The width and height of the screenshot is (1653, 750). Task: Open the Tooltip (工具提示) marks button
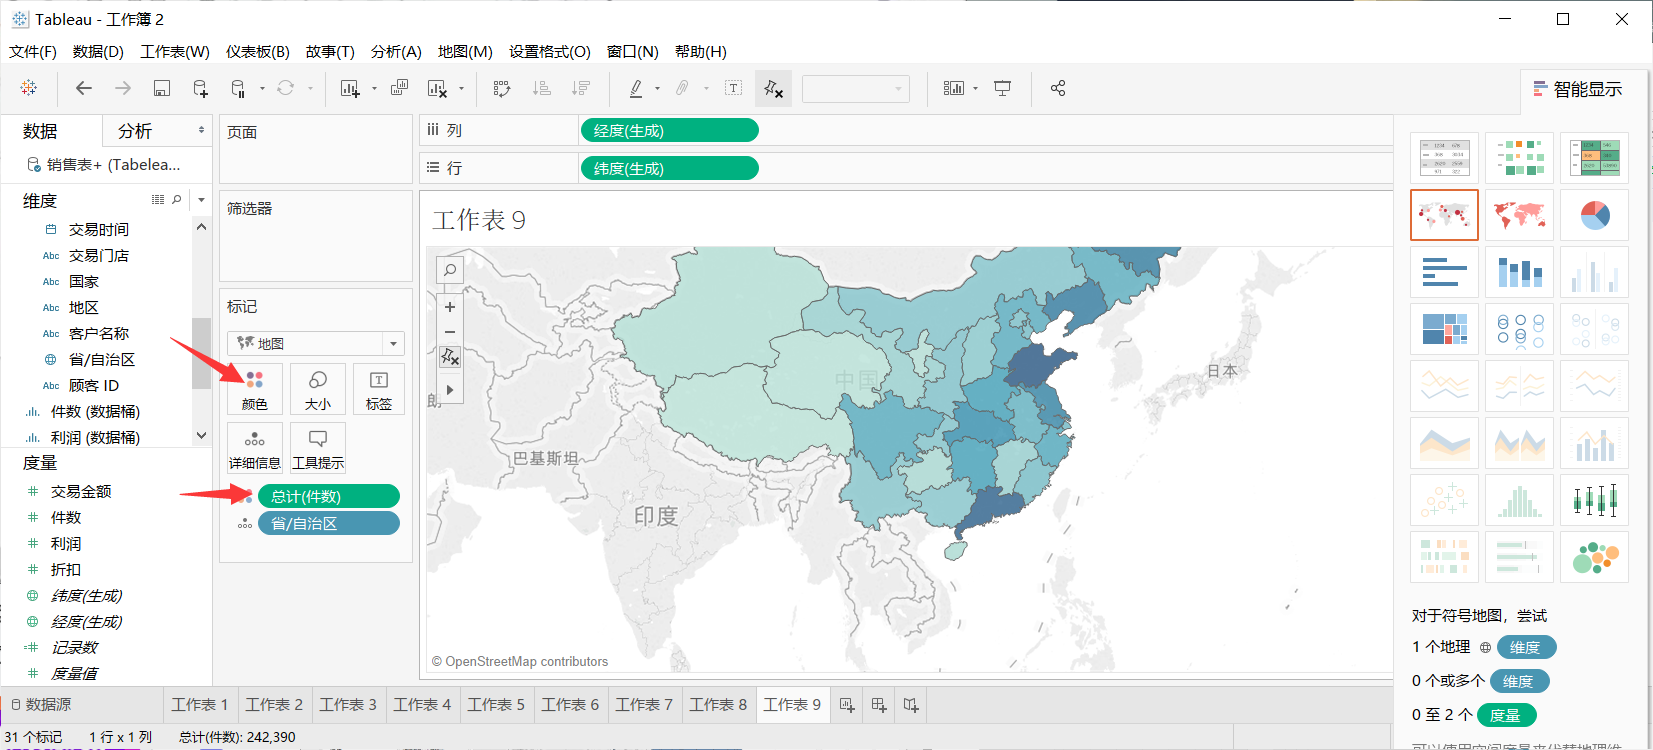[318, 448]
